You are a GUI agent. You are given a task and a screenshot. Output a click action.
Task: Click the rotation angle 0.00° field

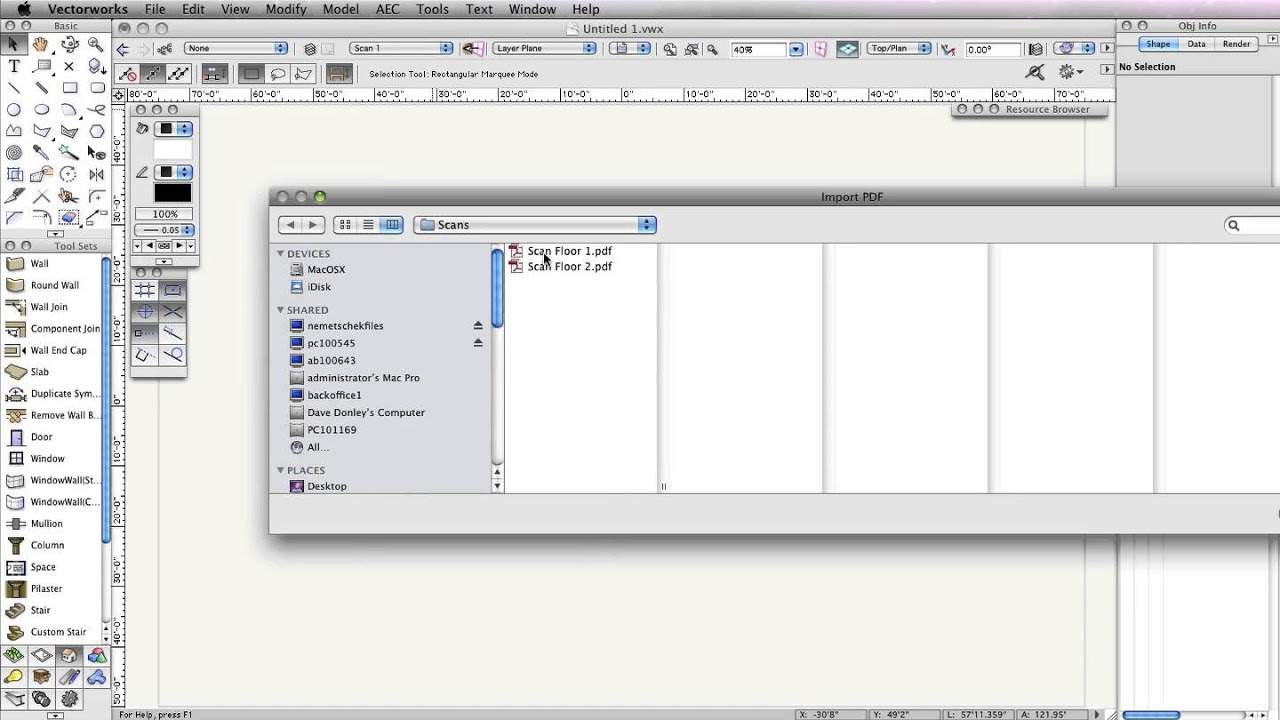(993, 49)
